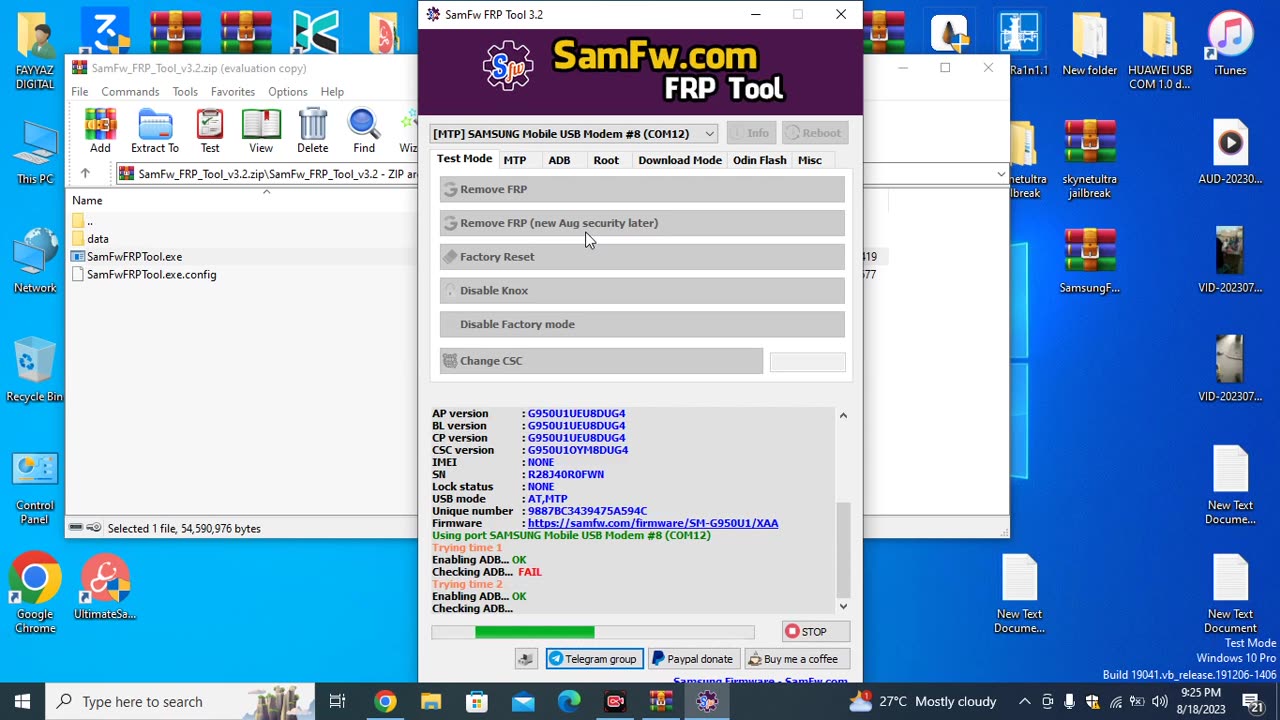Launch the Google Chrome desktop shortcut

[35, 594]
